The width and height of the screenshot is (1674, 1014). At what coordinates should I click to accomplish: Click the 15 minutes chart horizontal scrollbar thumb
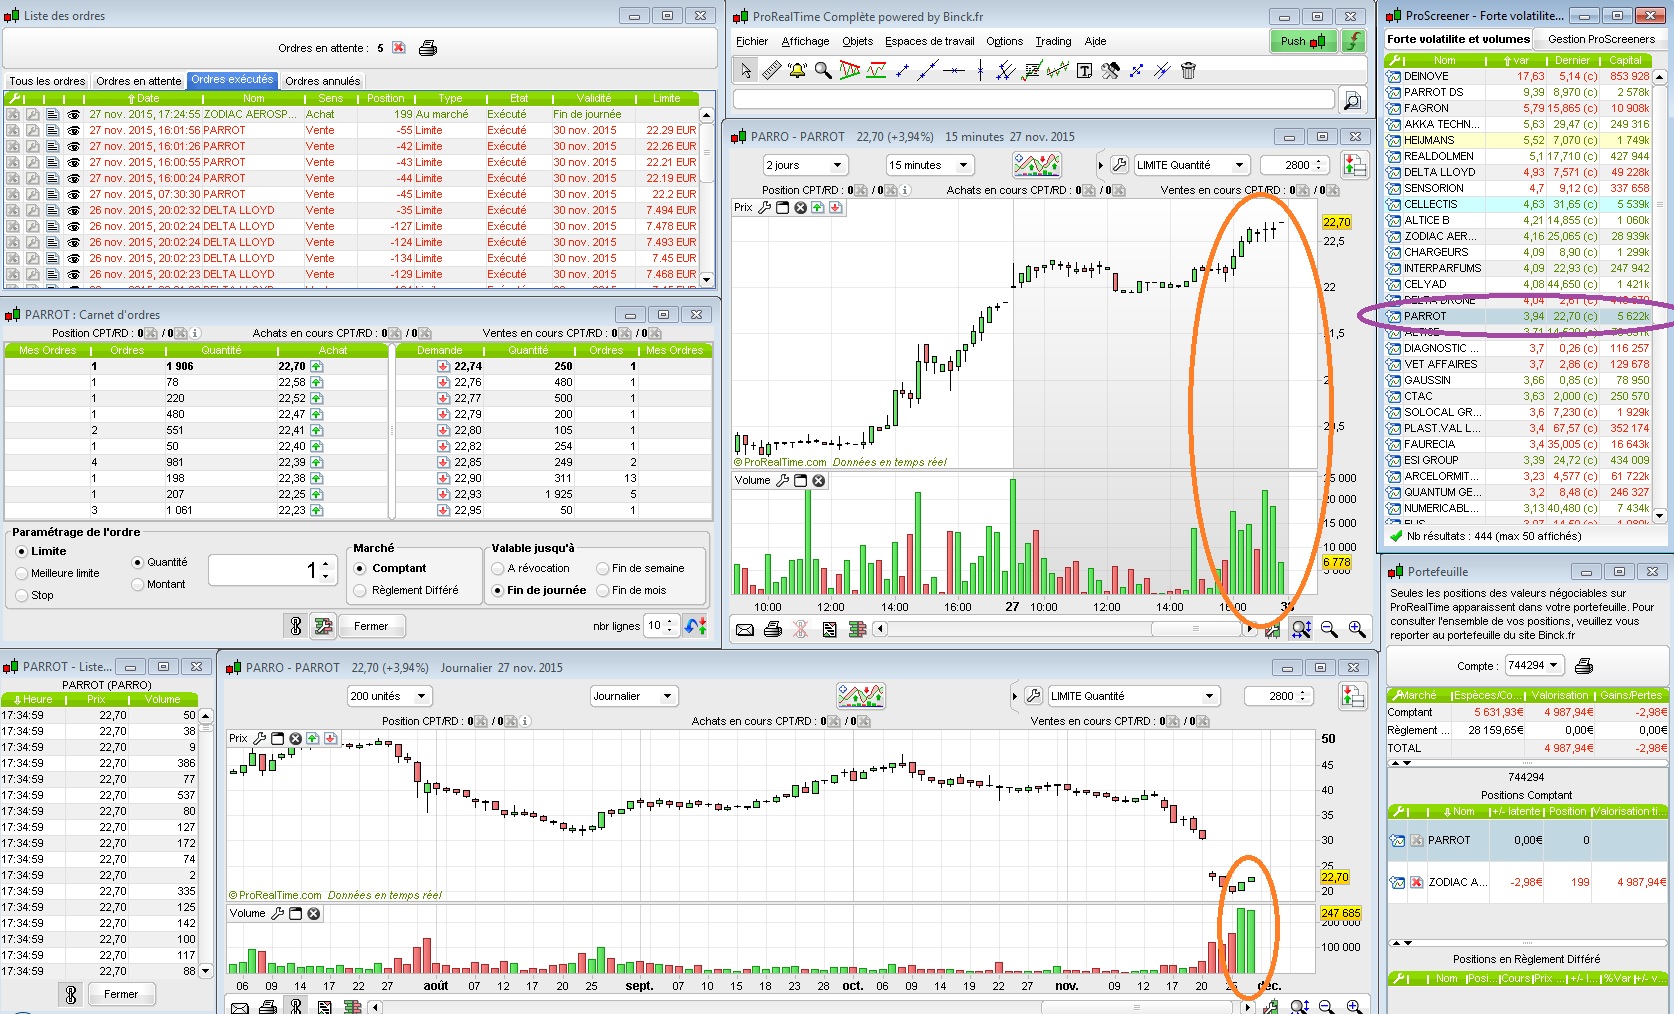point(1196,629)
